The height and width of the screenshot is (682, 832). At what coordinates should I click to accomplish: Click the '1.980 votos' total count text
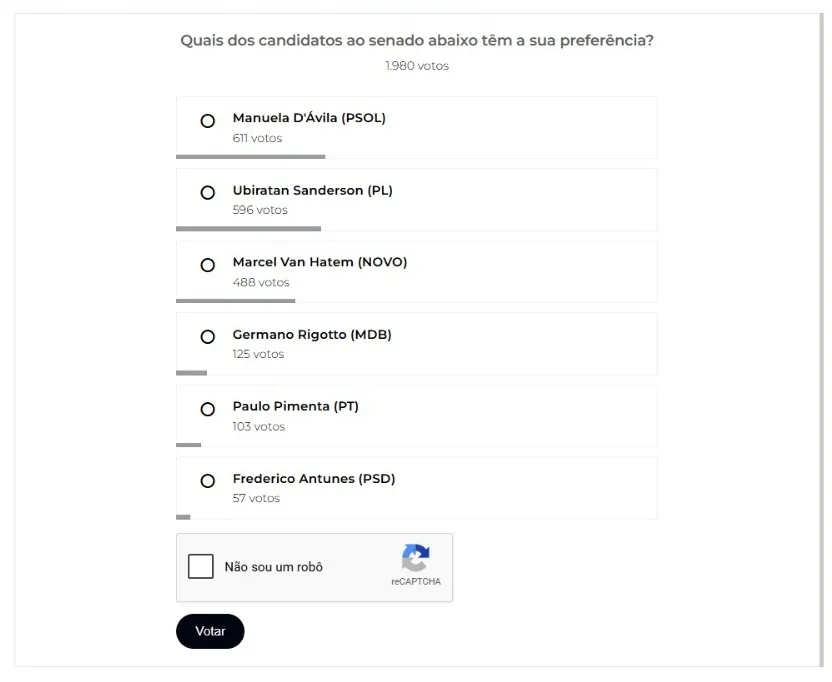[x=417, y=66]
